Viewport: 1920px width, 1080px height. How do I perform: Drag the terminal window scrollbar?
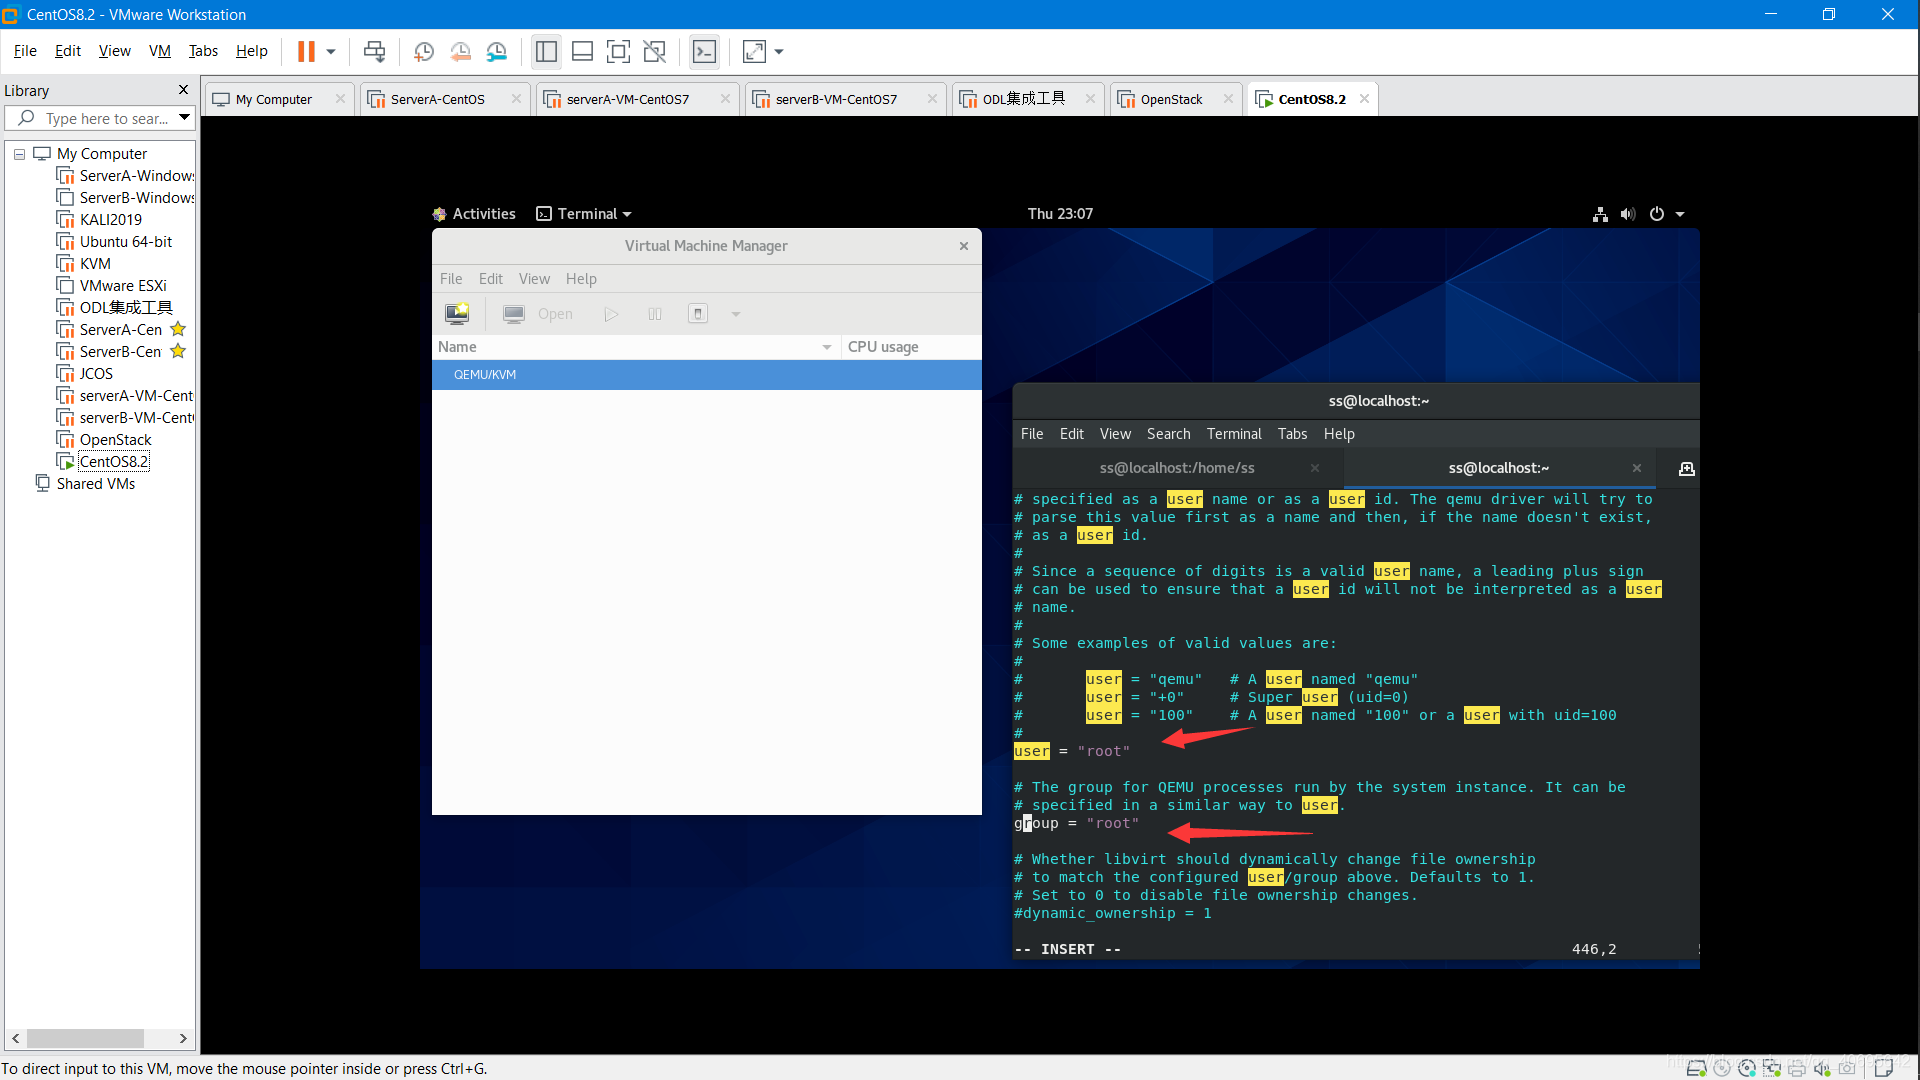point(1692,947)
